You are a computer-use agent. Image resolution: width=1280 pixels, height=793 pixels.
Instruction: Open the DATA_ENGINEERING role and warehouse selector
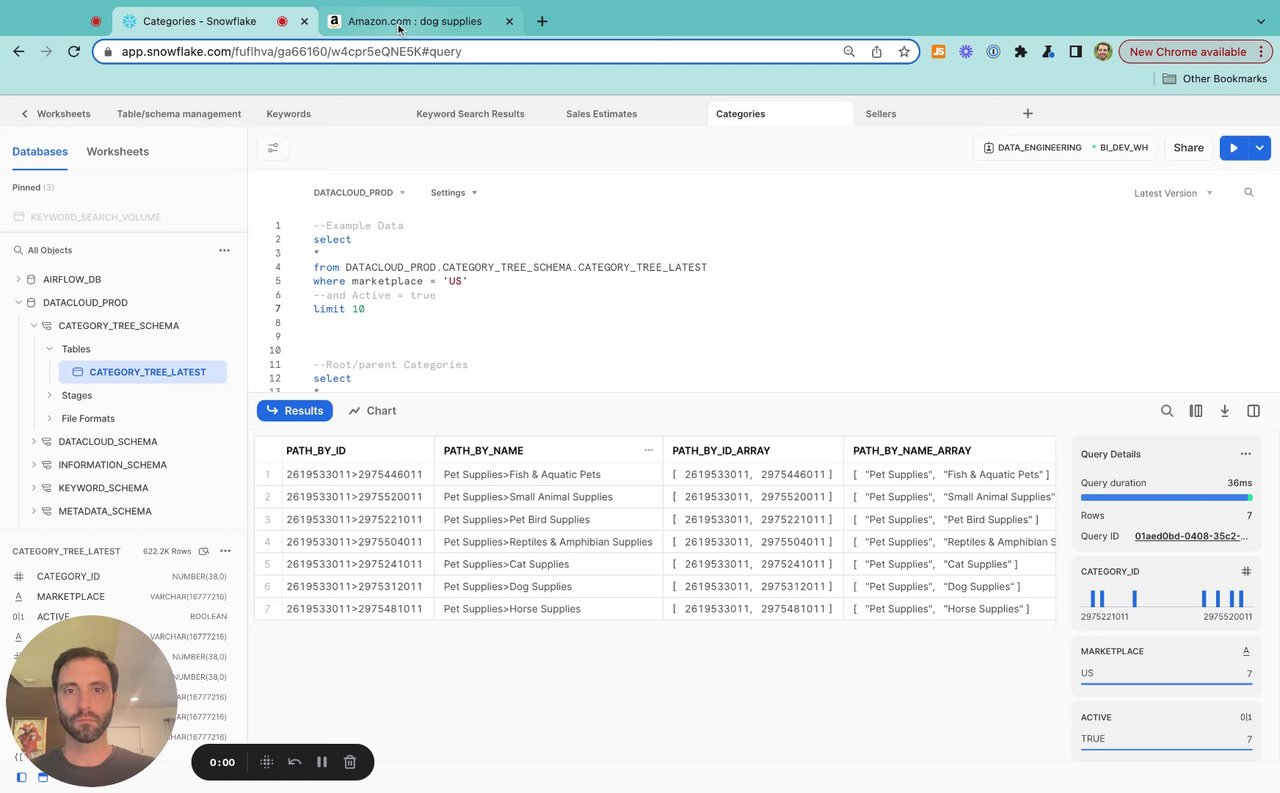(1066, 148)
